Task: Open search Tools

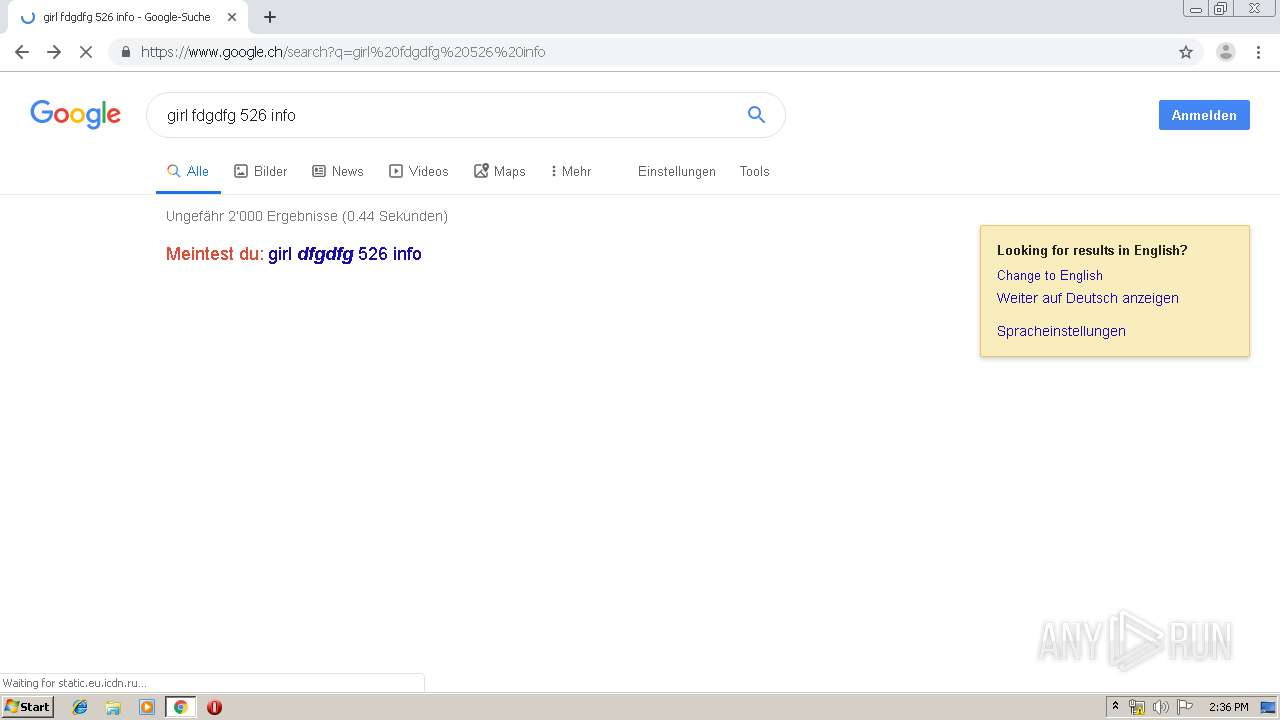Action: pos(755,171)
